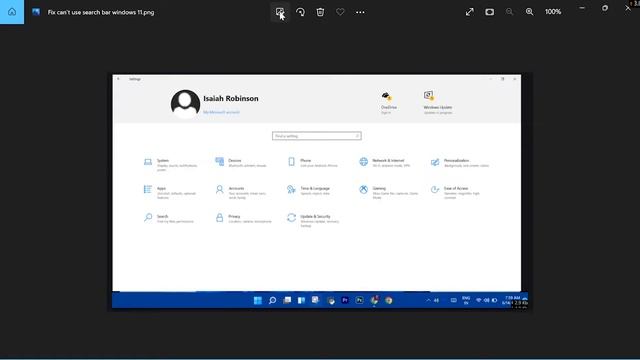The width and height of the screenshot is (640, 360).
Task: Click the Network & Internet globe icon
Action: 363,162
